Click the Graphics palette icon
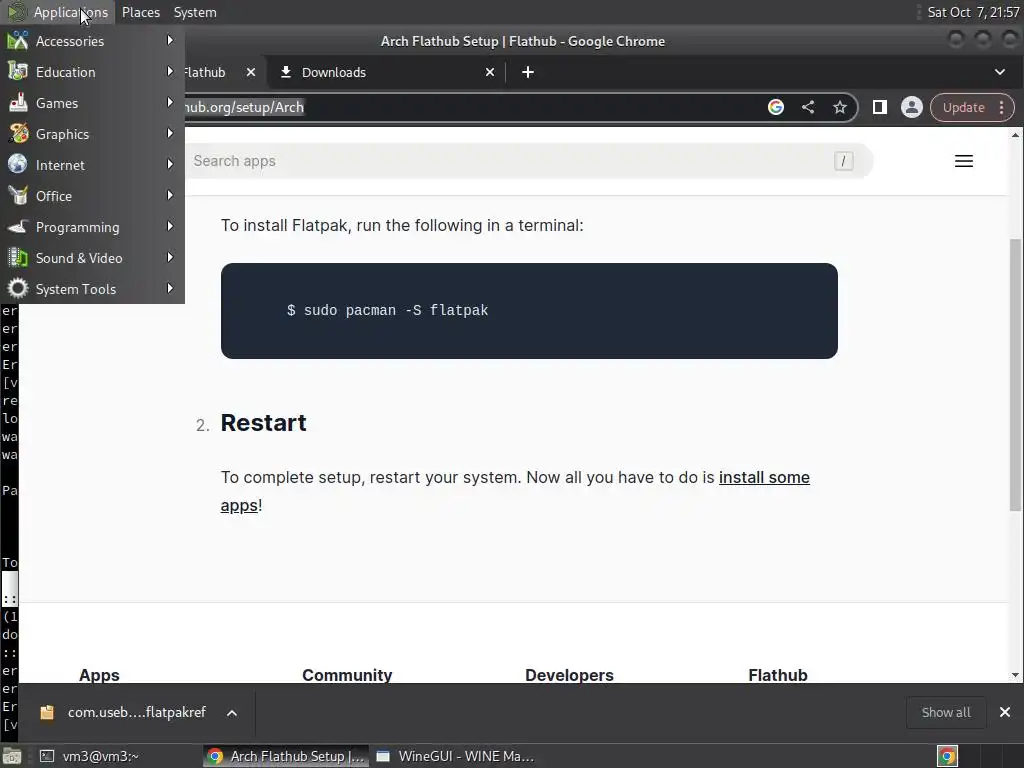 (18, 133)
